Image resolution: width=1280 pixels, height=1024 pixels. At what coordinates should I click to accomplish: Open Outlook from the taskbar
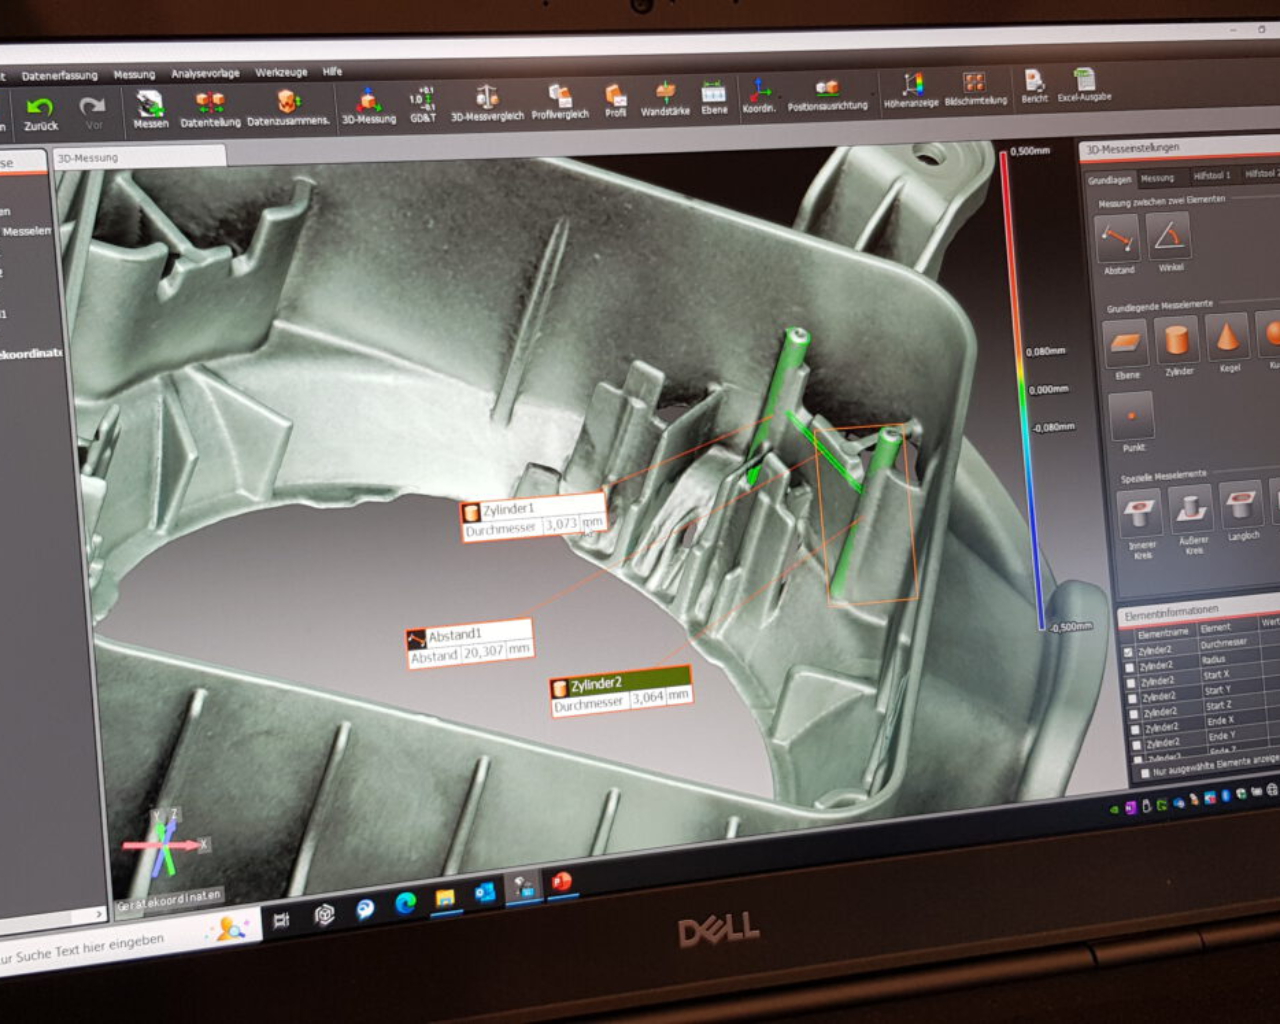(485, 892)
